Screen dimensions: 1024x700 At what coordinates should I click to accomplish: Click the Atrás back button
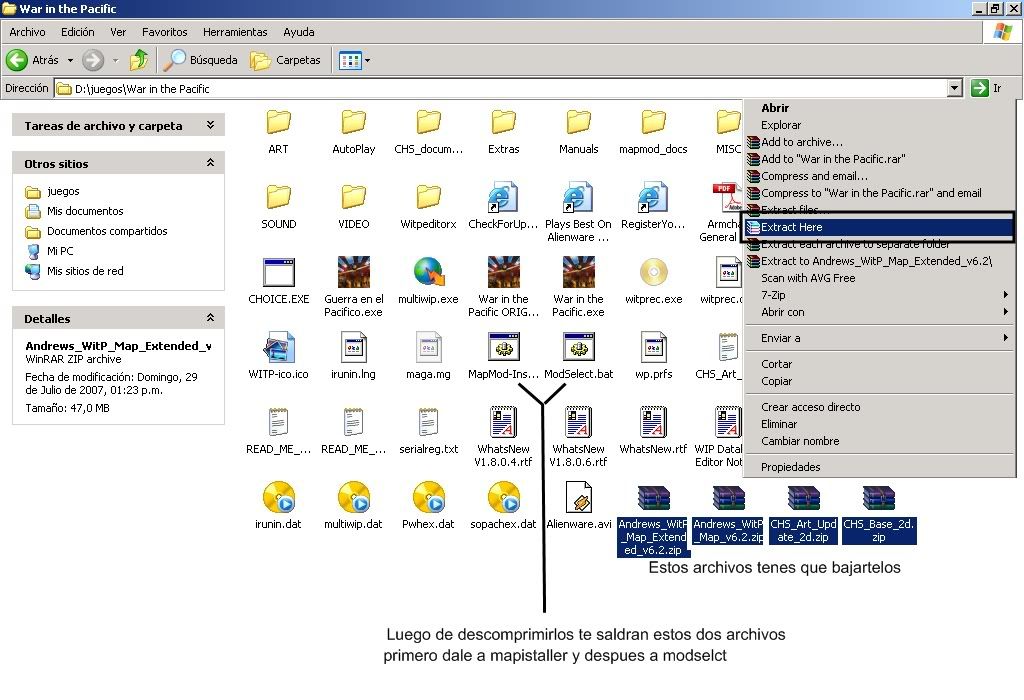[x=33, y=60]
